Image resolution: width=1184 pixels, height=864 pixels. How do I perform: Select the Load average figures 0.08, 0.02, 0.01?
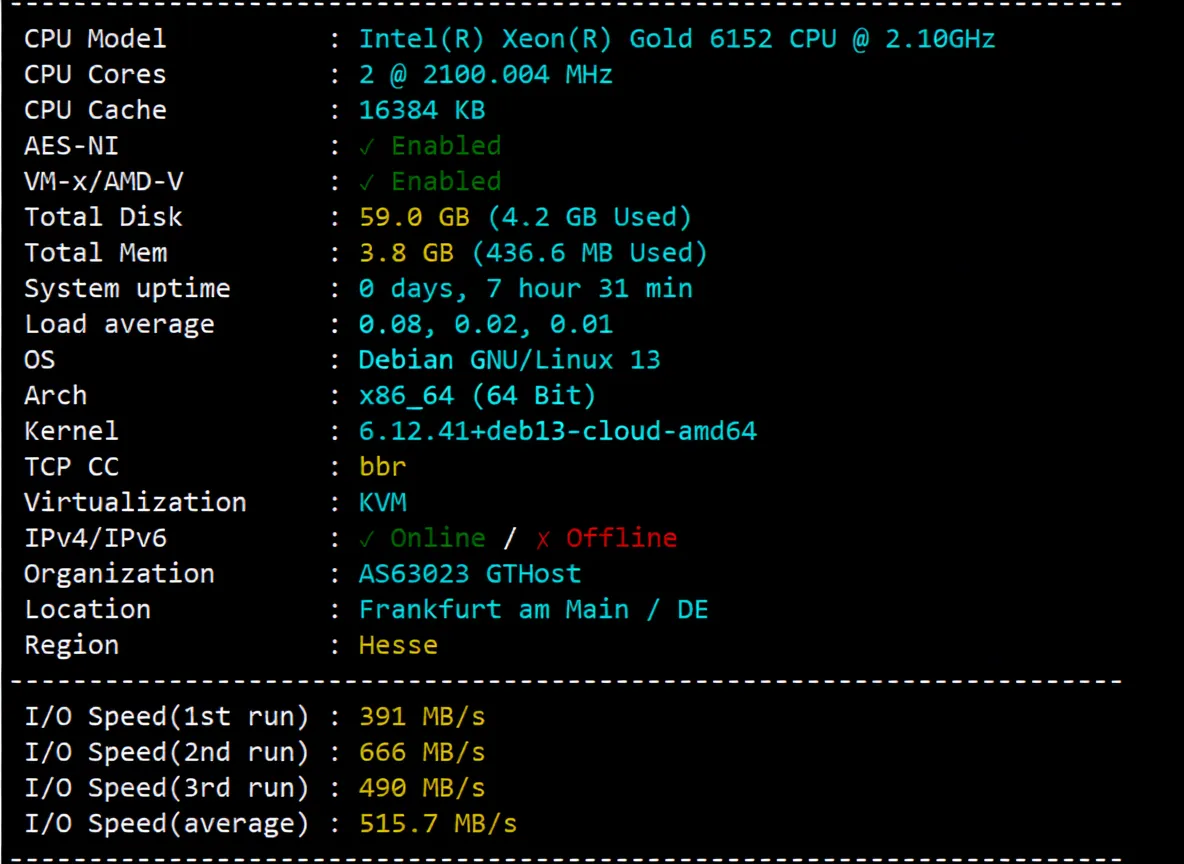point(486,323)
